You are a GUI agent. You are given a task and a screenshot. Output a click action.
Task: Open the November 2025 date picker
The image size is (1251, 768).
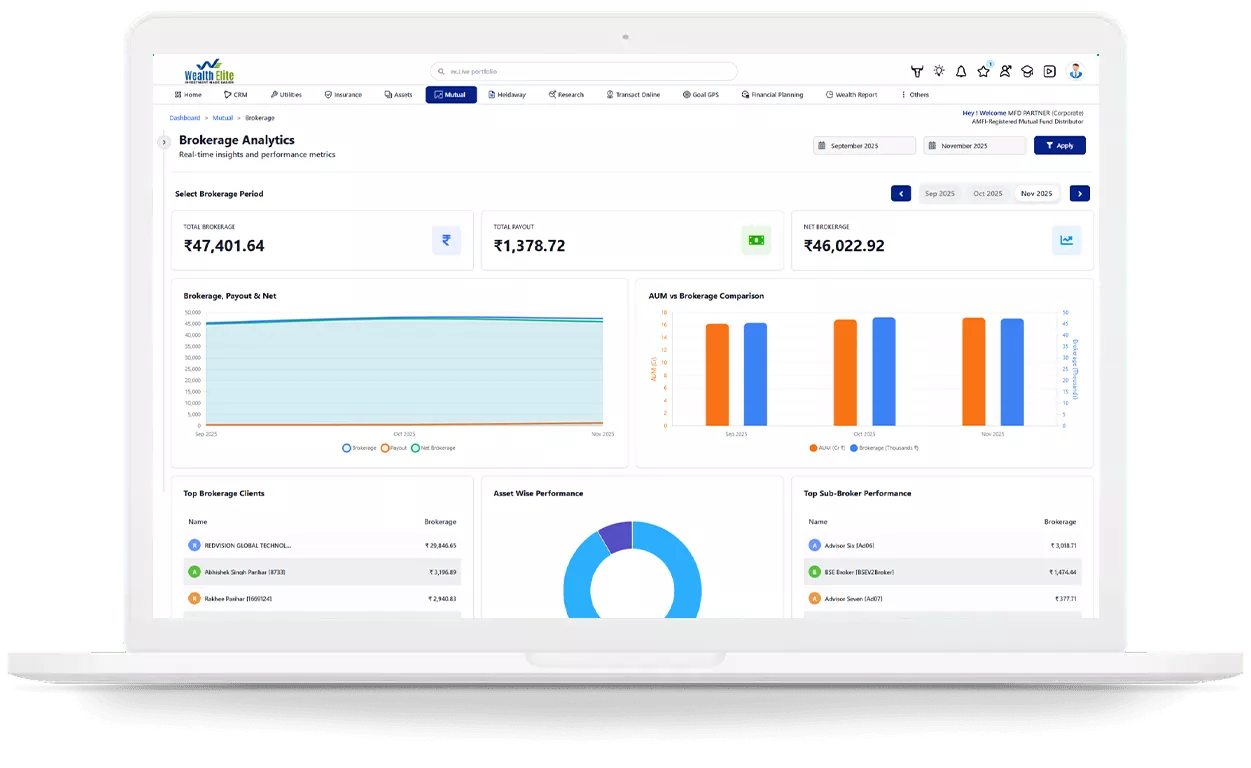pos(974,145)
